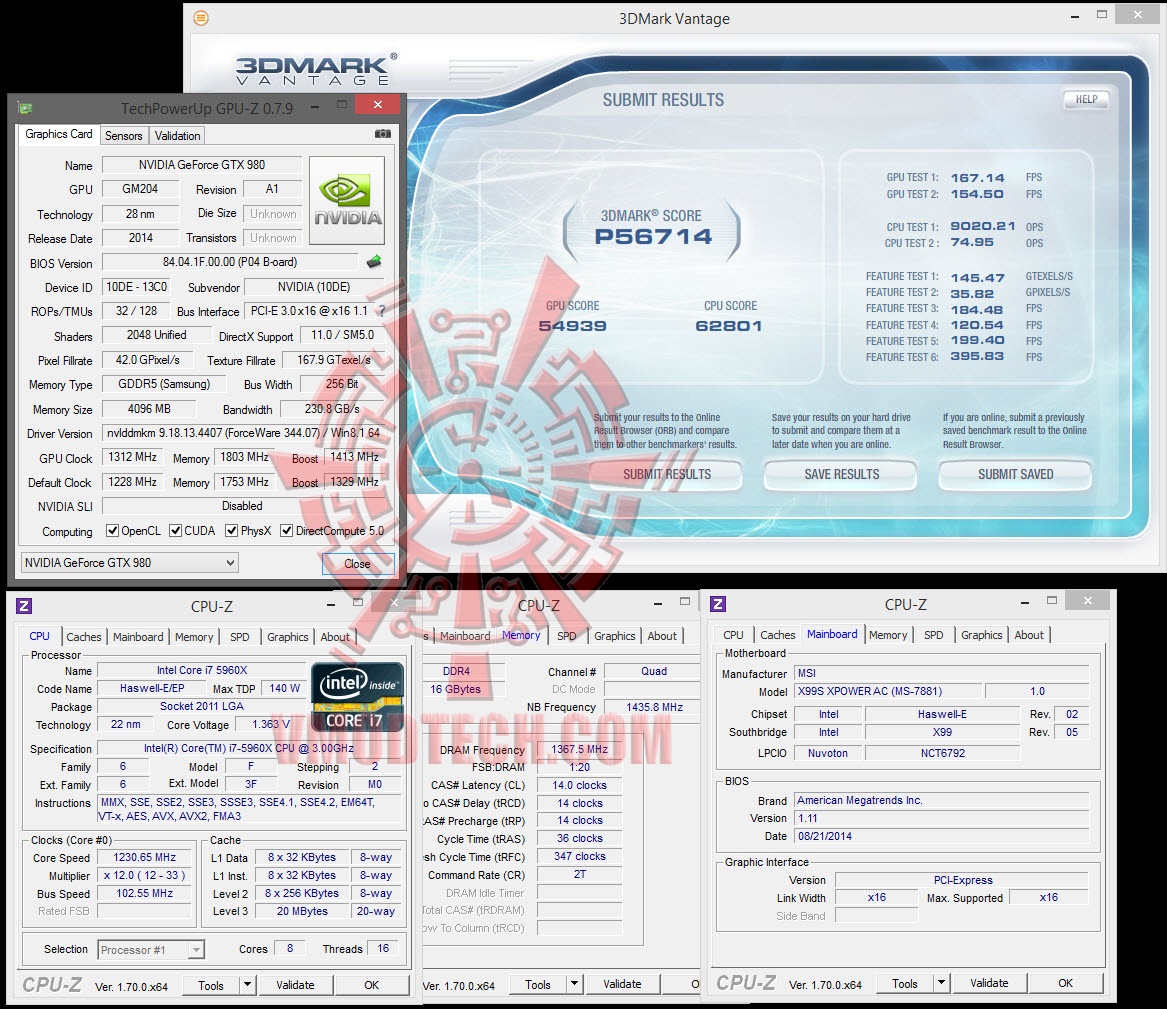Click motherboard model X99S XPOWER AC field
Viewport: 1167px width, 1009px height.
click(888, 691)
